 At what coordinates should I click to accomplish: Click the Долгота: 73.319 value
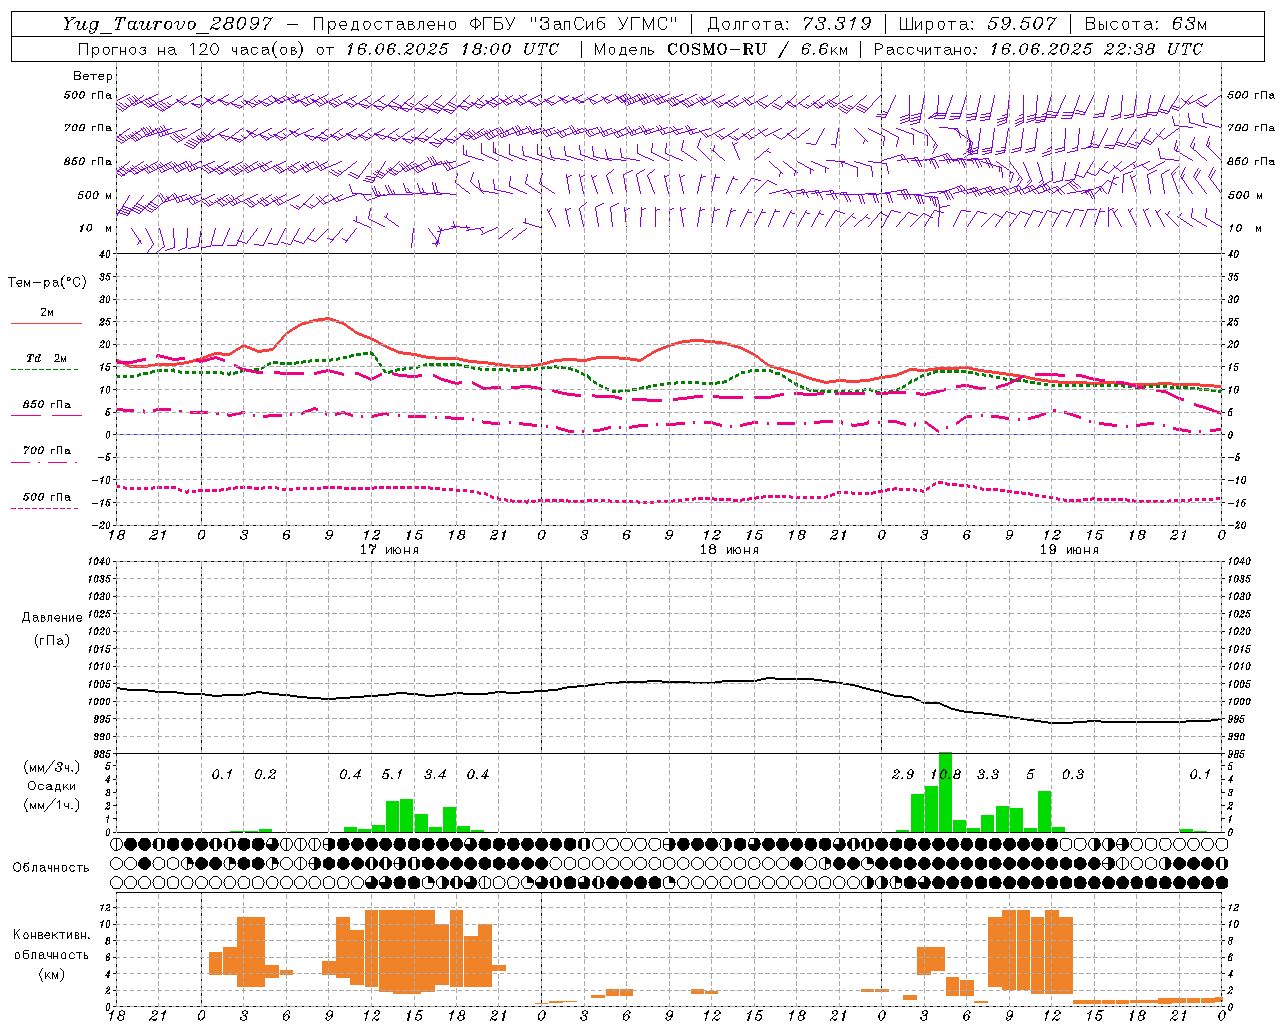pos(790,24)
